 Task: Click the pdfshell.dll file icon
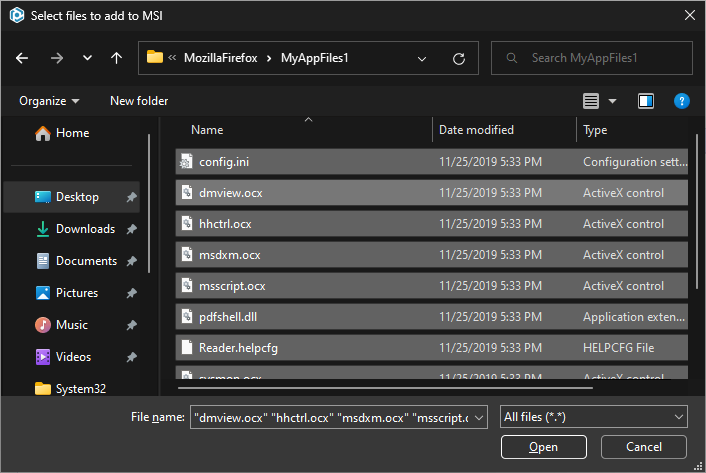(186, 317)
